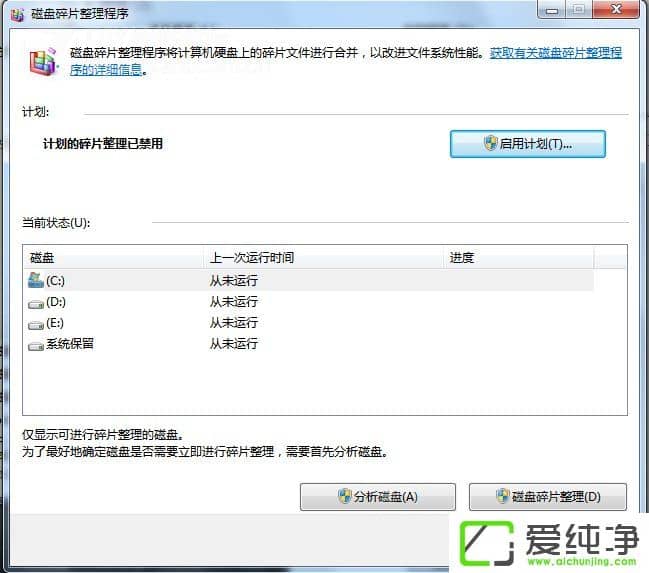649x573 pixels.
Task: Select the (D:) drive icon
Action: [x=36, y=302]
